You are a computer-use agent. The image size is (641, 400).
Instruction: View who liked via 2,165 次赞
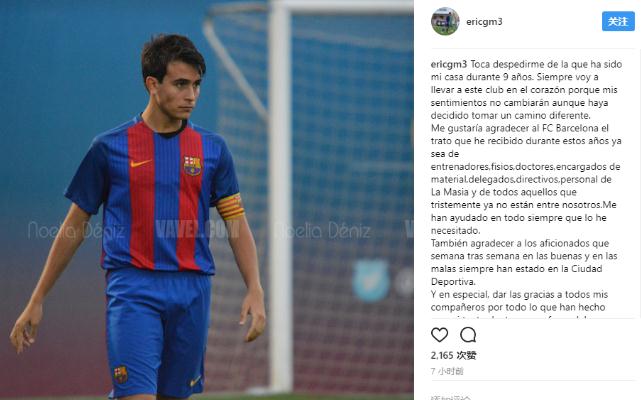pyautogui.click(x=453, y=355)
